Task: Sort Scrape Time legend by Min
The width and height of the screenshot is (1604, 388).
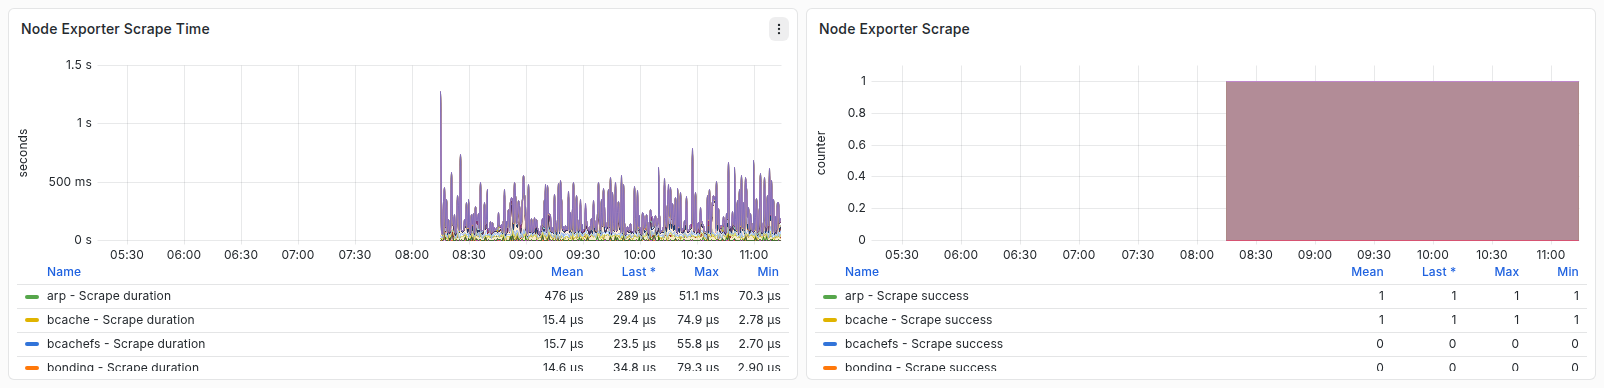Action: 768,272
